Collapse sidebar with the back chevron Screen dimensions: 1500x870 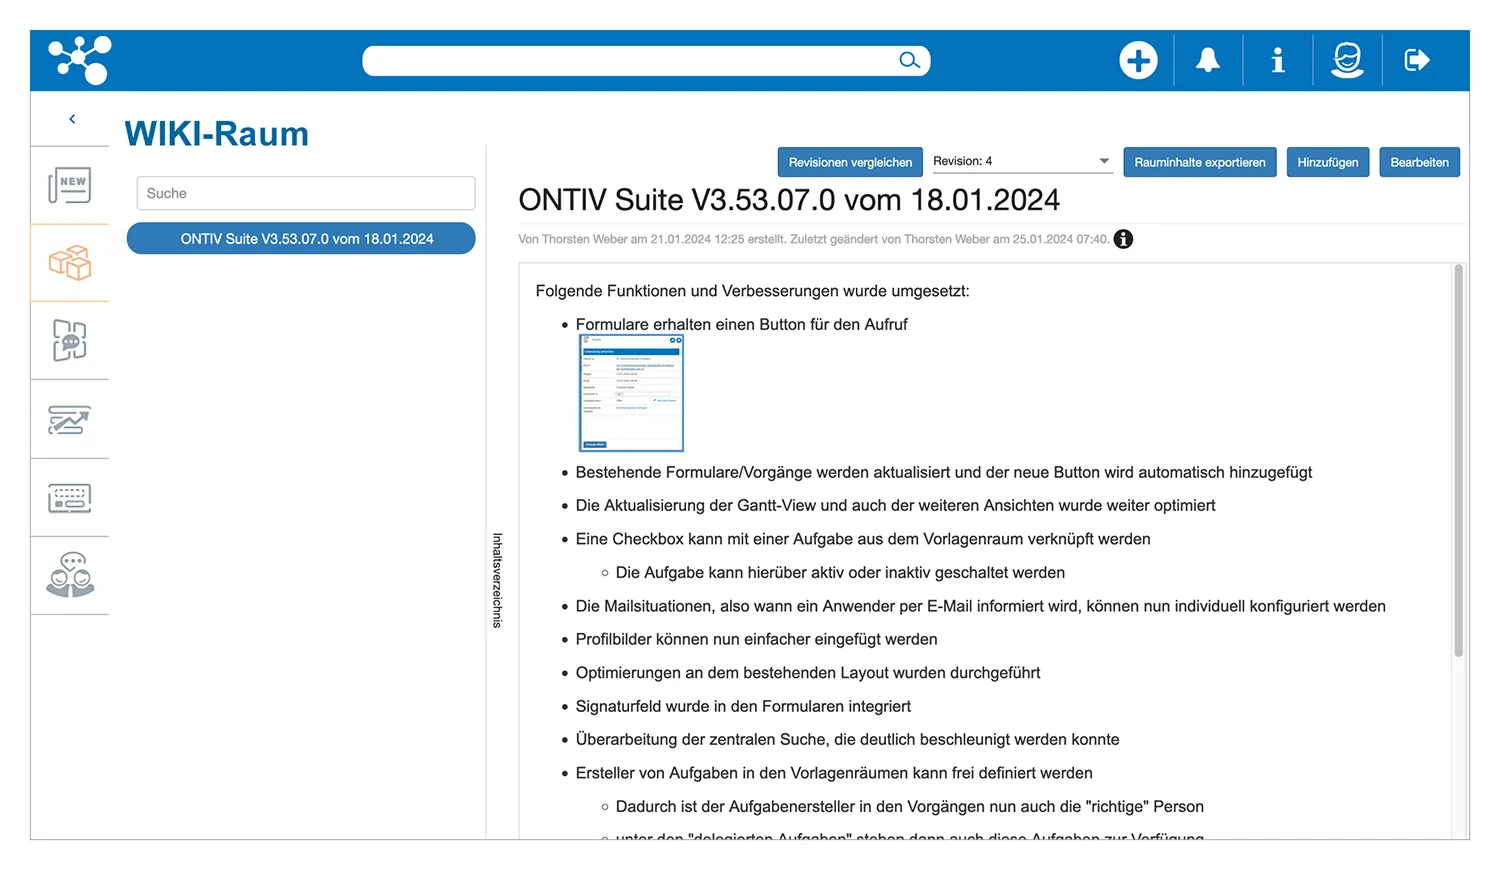[x=72, y=119]
